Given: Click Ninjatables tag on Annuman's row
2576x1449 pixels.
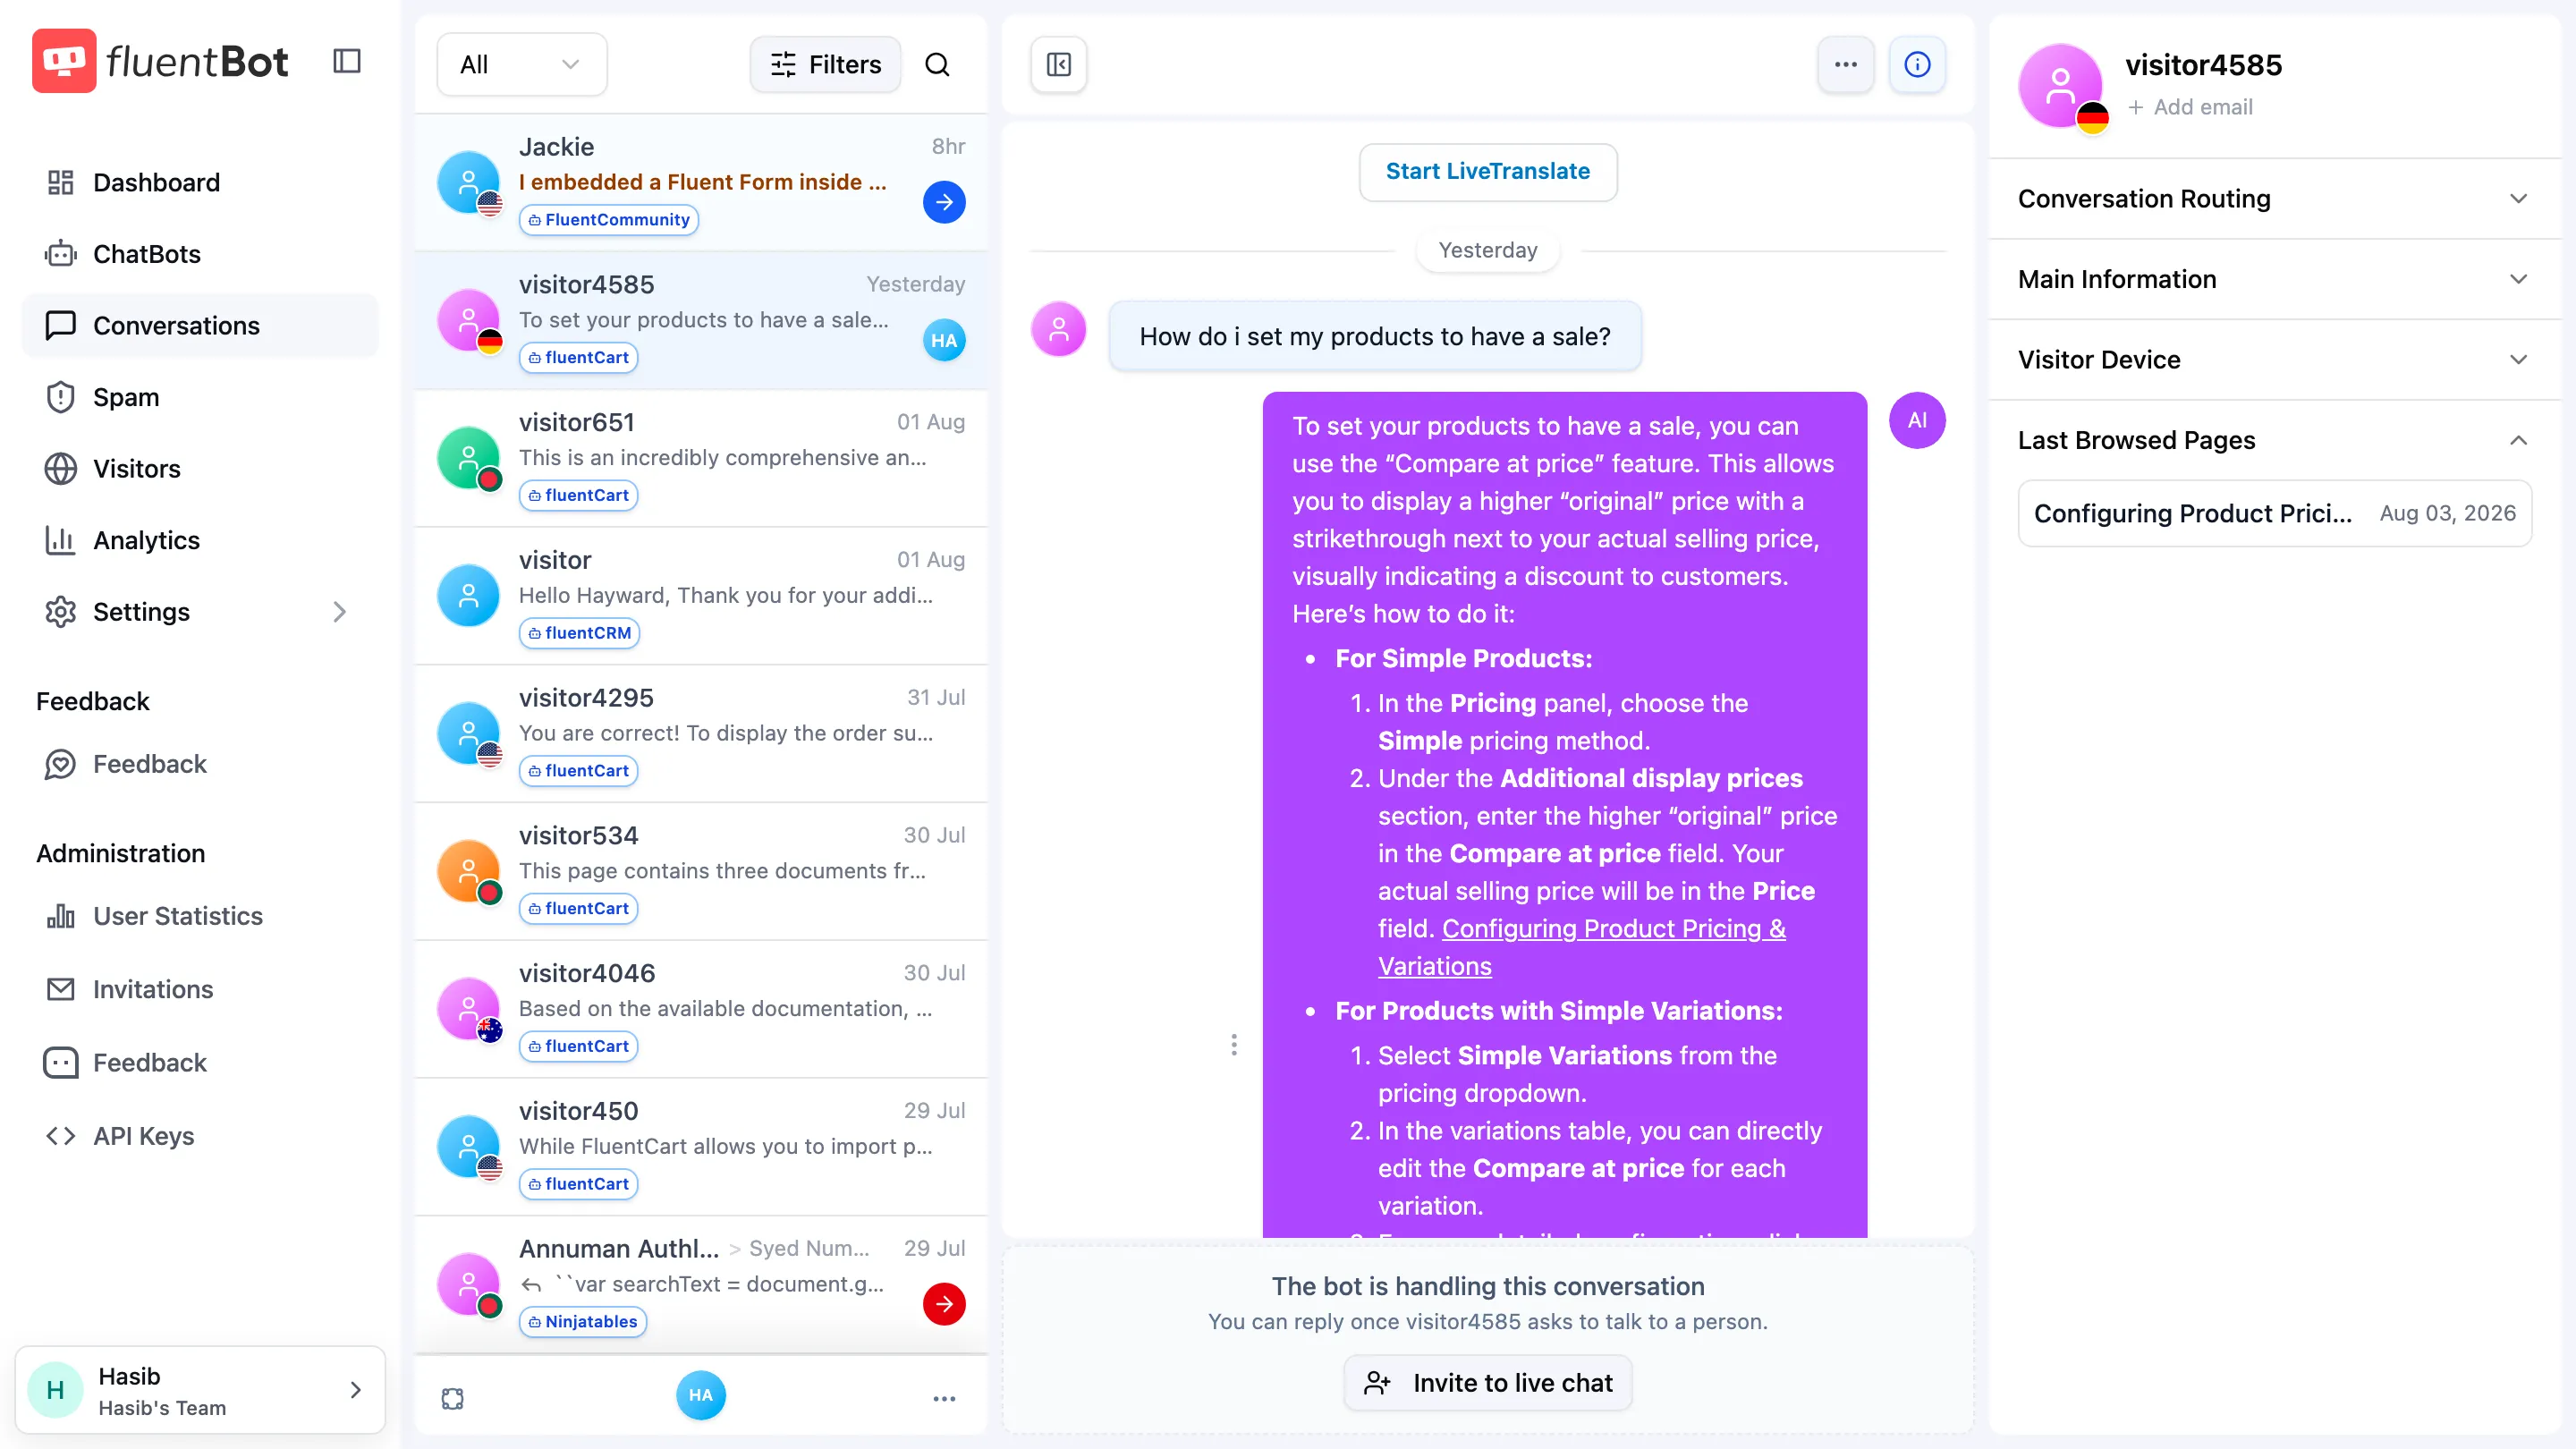Looking at the screenshot, I should click(582, 1322).
